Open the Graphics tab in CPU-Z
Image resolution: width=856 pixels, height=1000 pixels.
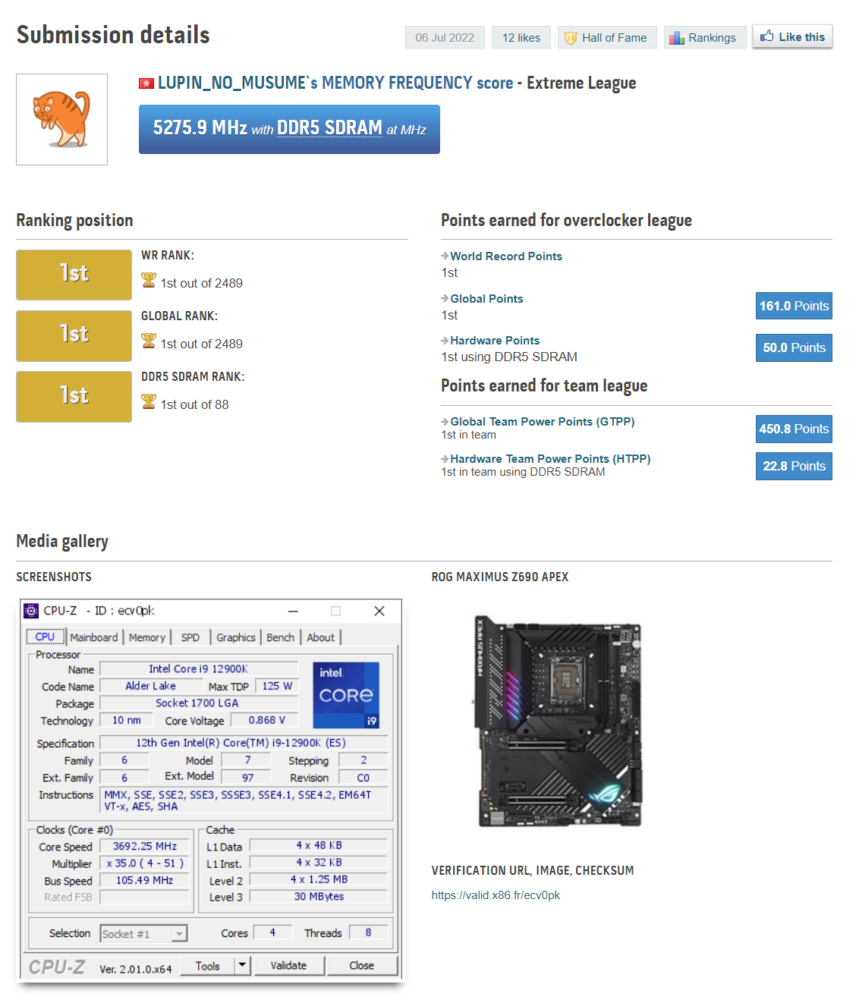235,637
